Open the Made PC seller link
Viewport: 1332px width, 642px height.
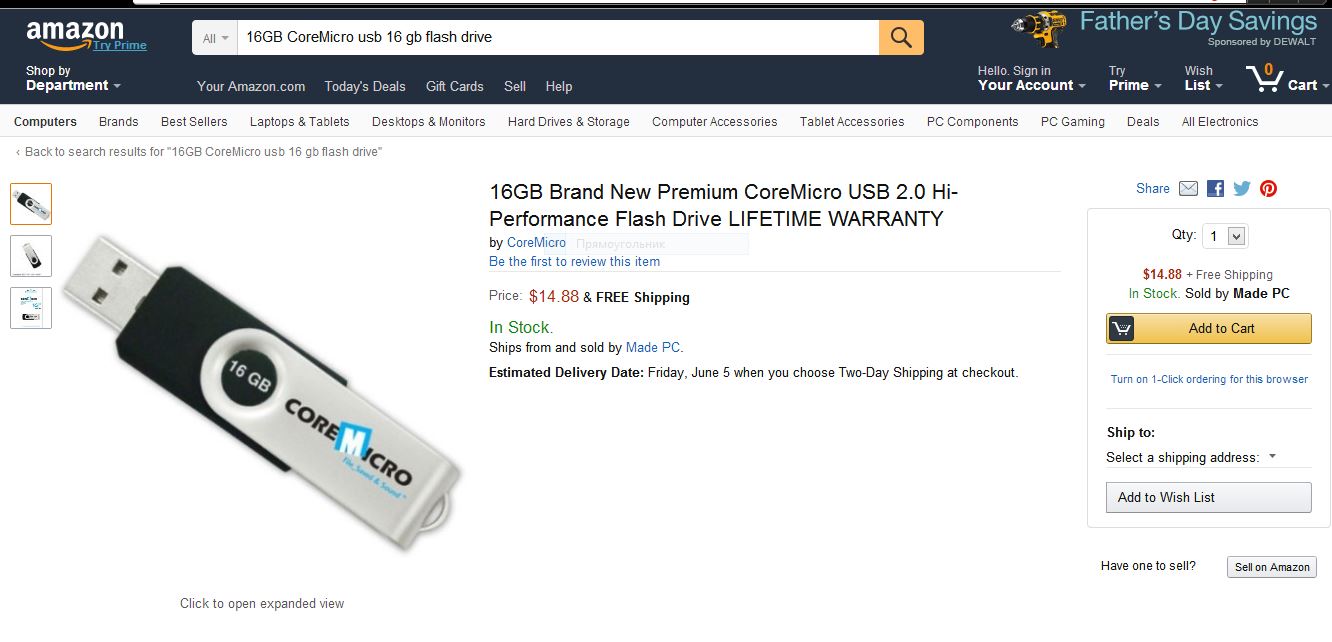coord(652,347)
